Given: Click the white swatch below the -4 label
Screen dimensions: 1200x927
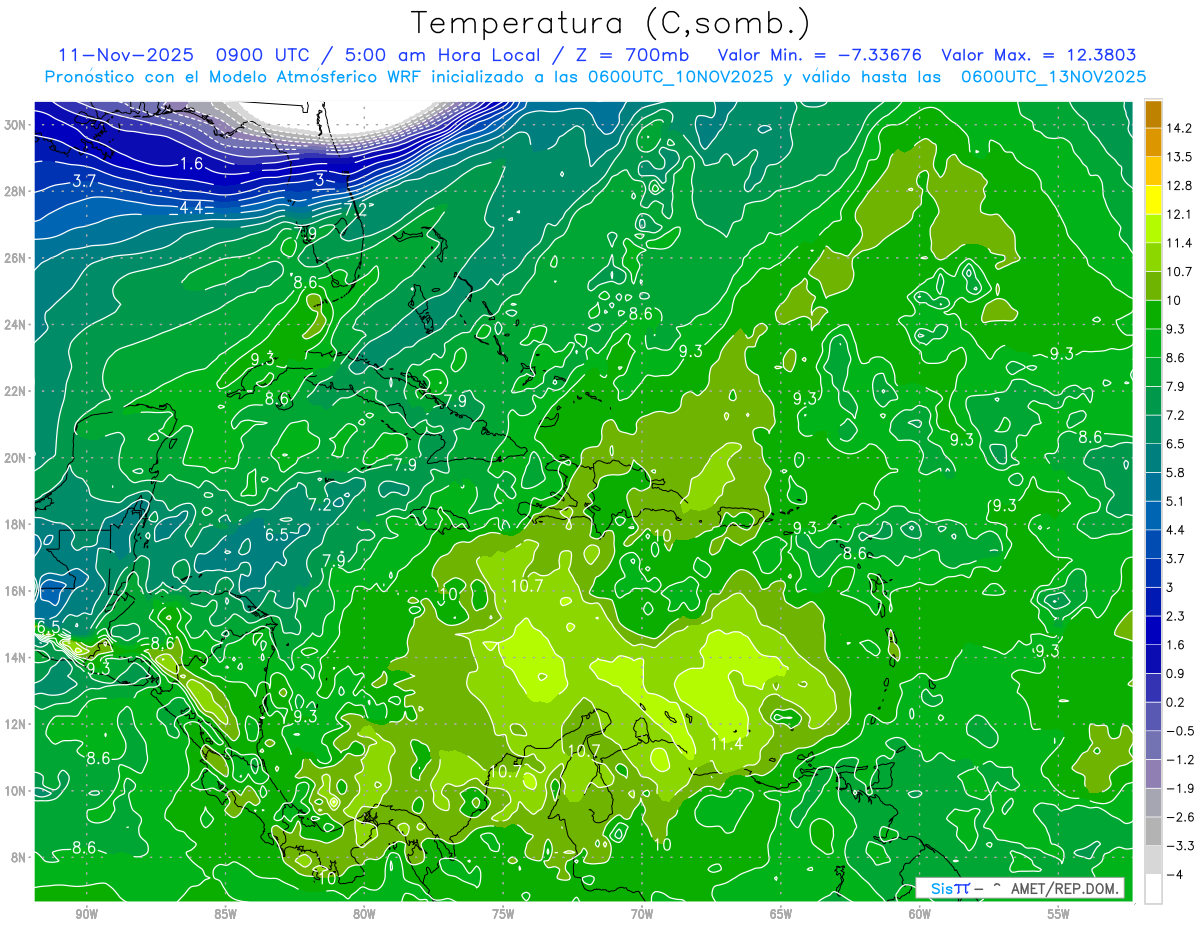Looking at the screenshot, I should tap(1153, 889).
